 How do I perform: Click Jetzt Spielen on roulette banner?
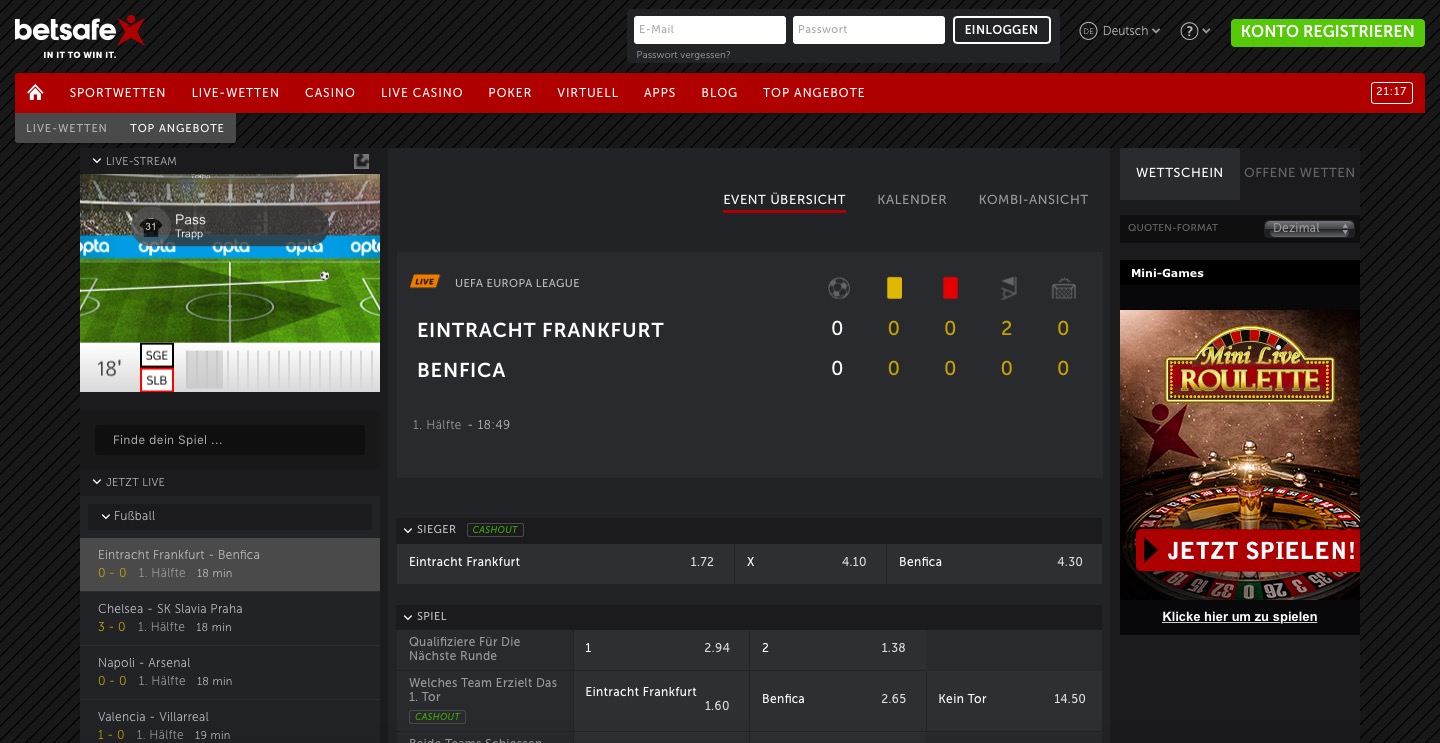point(1248,551)
